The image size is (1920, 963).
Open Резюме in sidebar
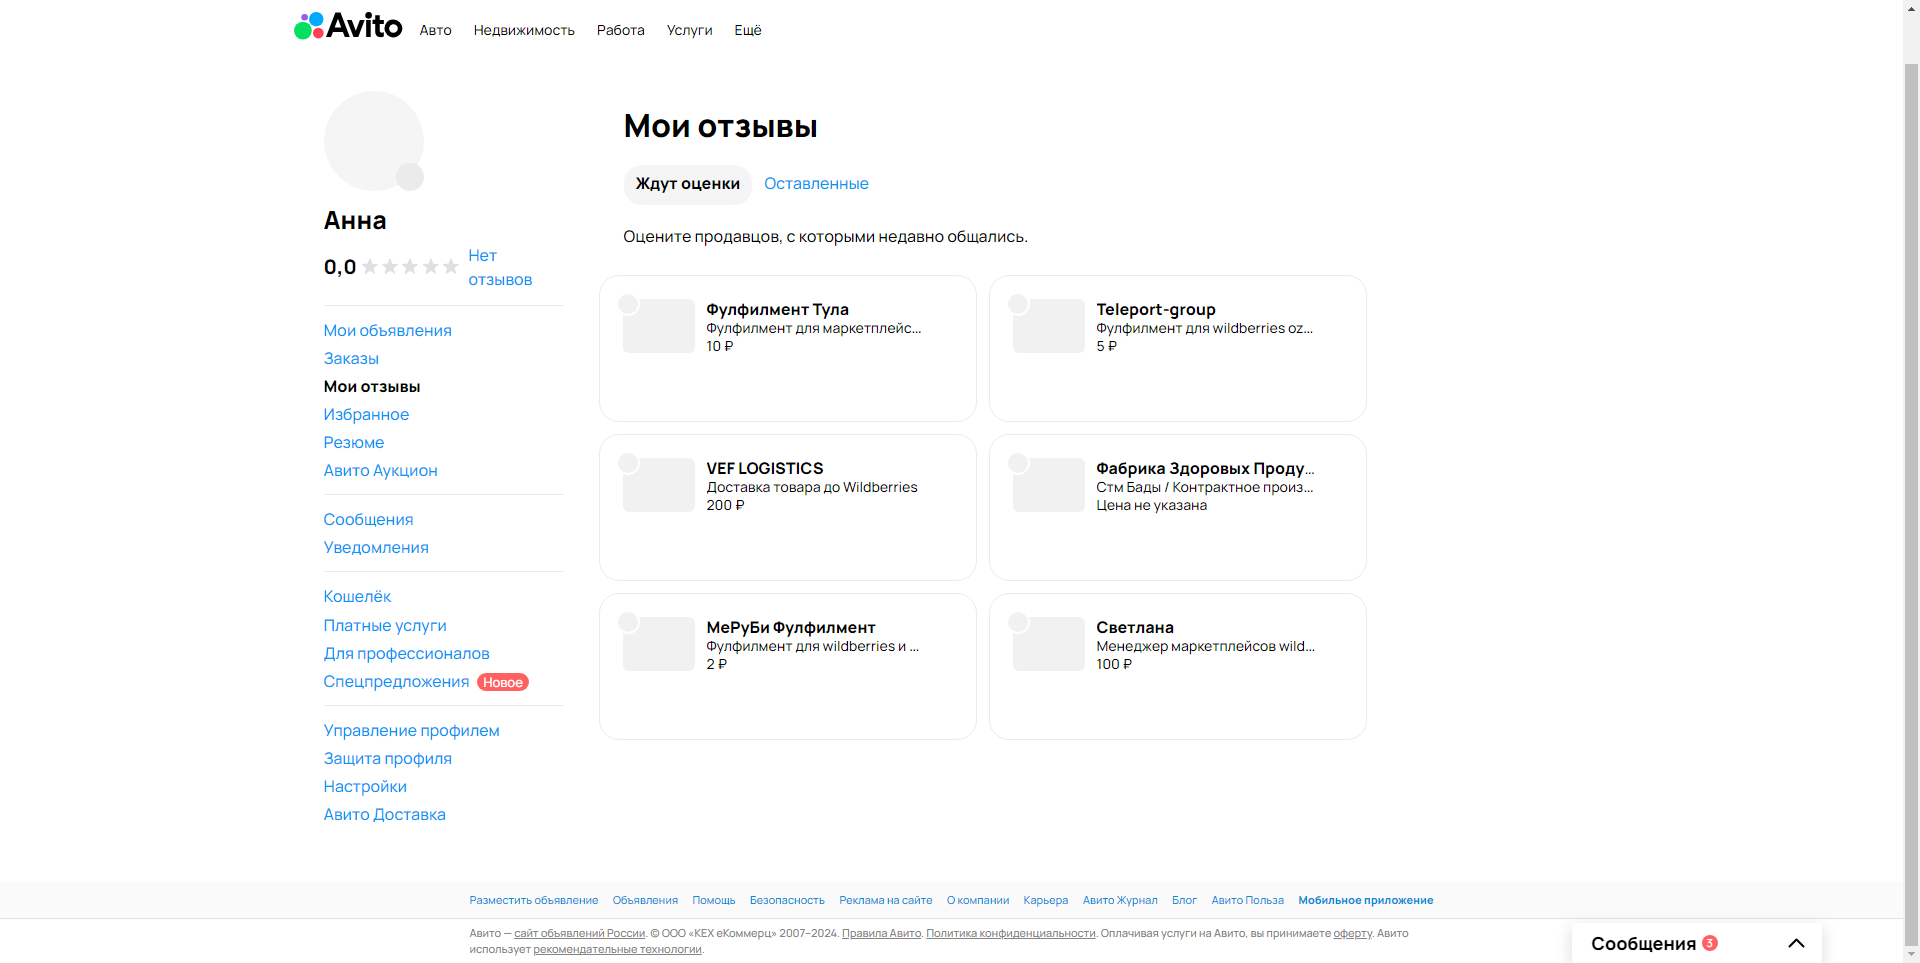point(354,443)
